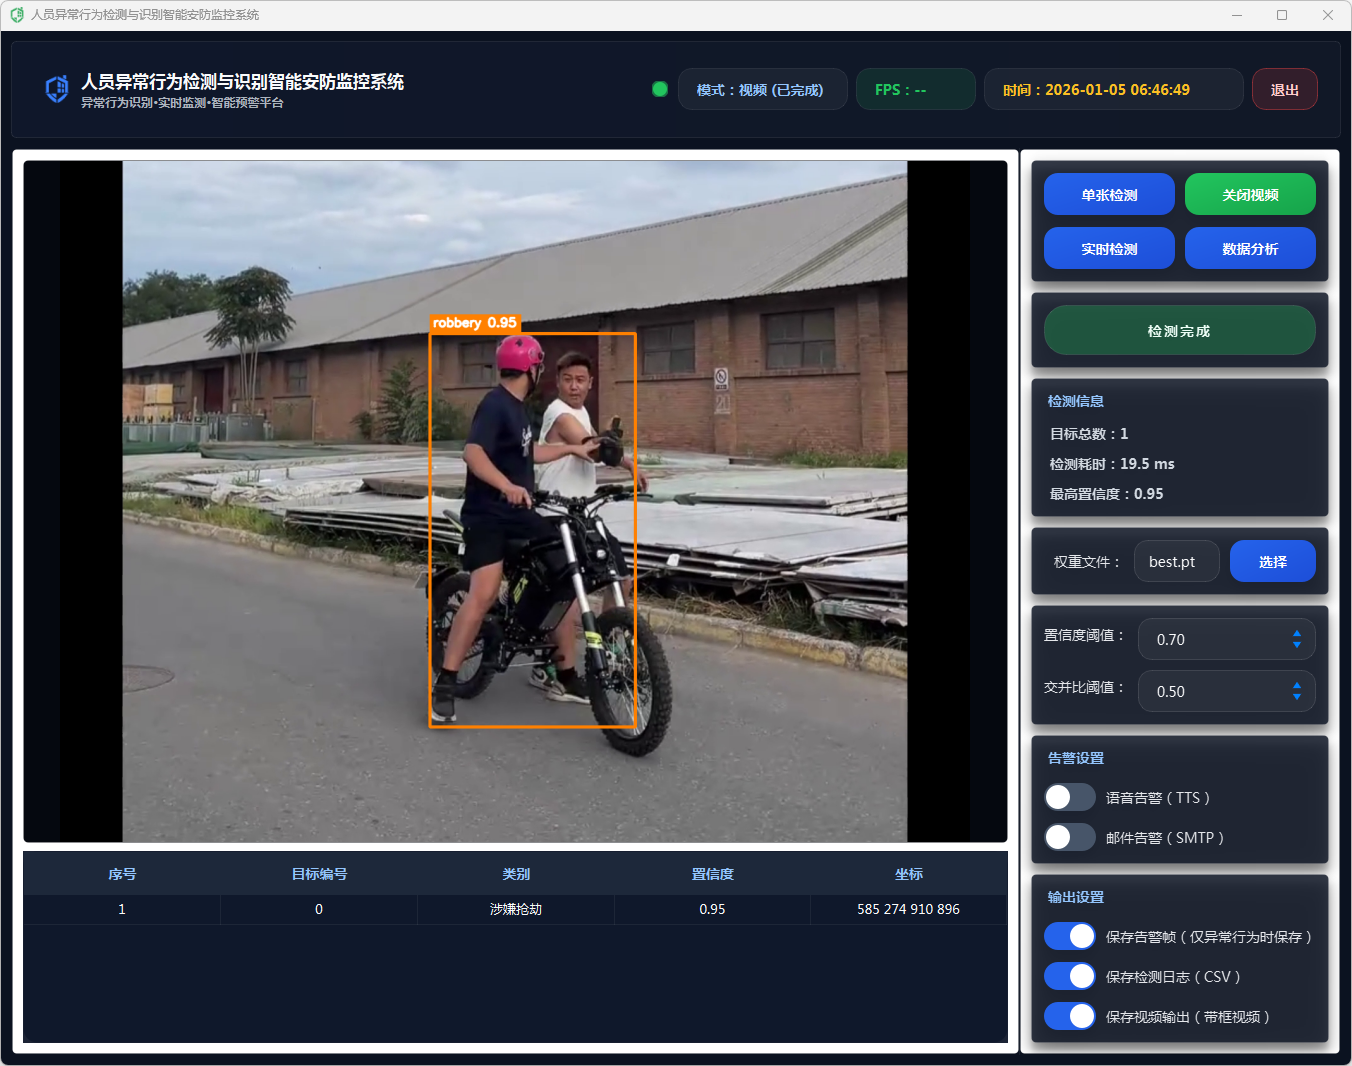Open the 数据分析 data analysis view
Image resolution: width=1352 pixels, height=1066 pixels.
(1249, 248)
